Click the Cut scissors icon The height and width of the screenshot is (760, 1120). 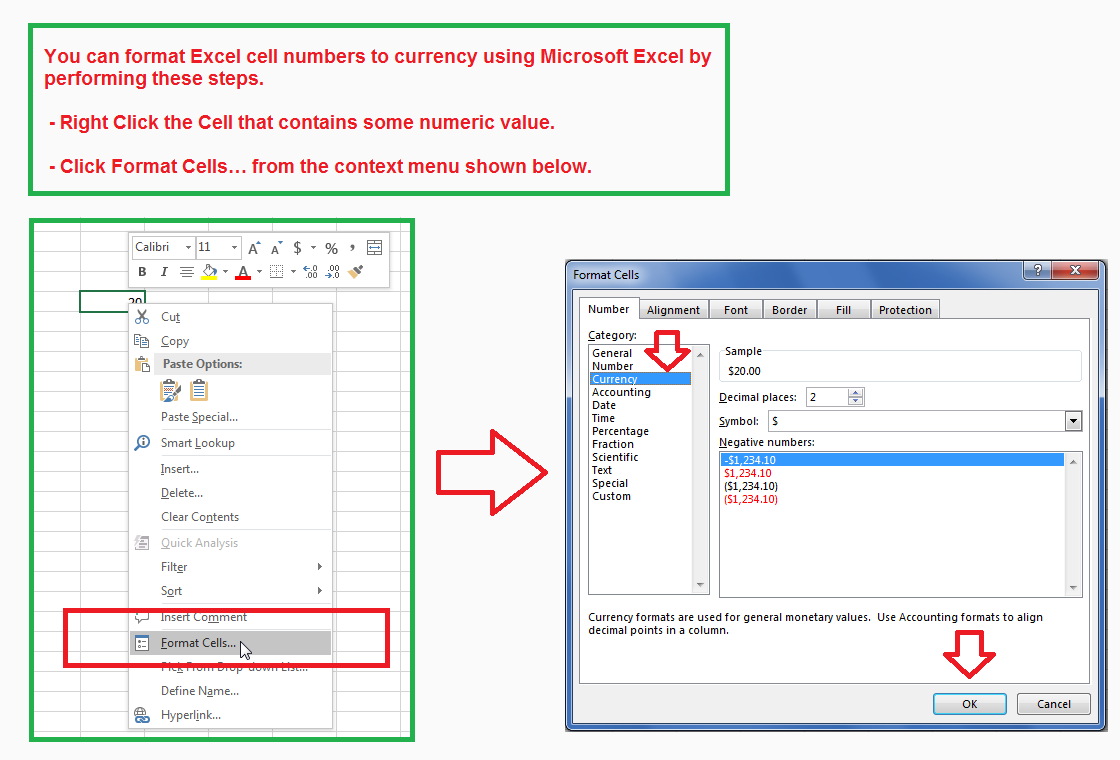[x=142, y=316]
